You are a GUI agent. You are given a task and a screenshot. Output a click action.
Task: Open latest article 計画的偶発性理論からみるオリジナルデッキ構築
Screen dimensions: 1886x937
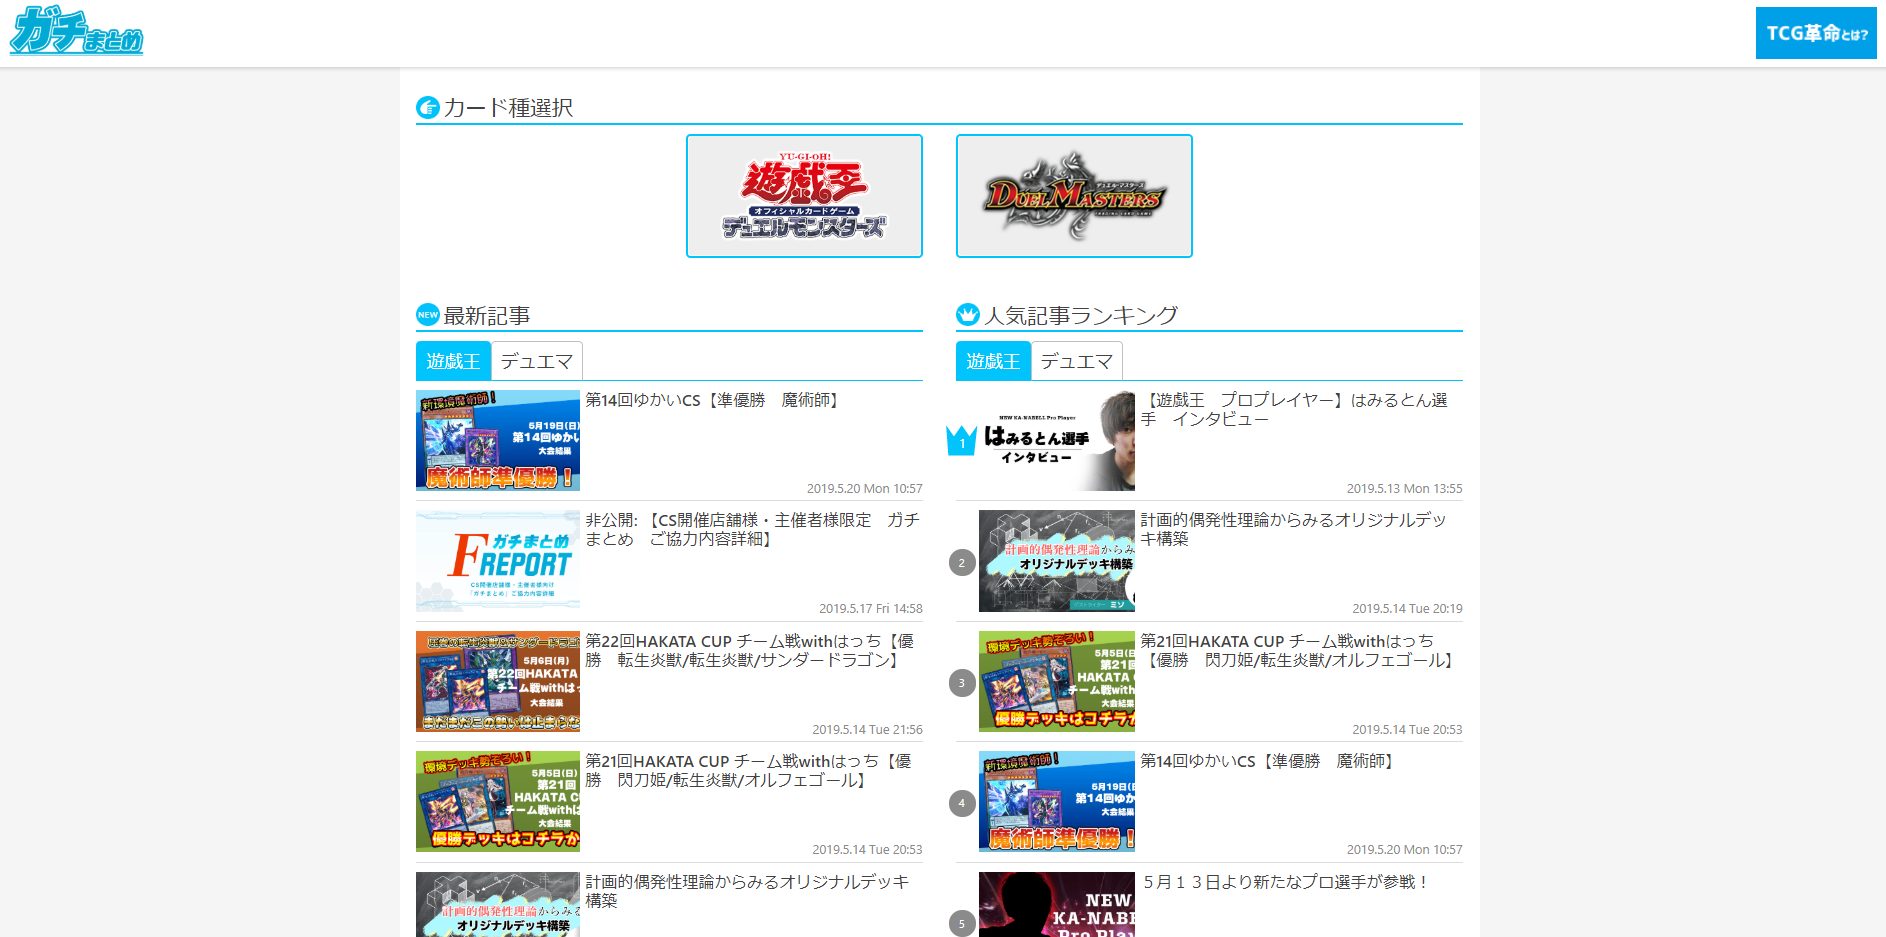pyautogui.click(x=748, y=891)
